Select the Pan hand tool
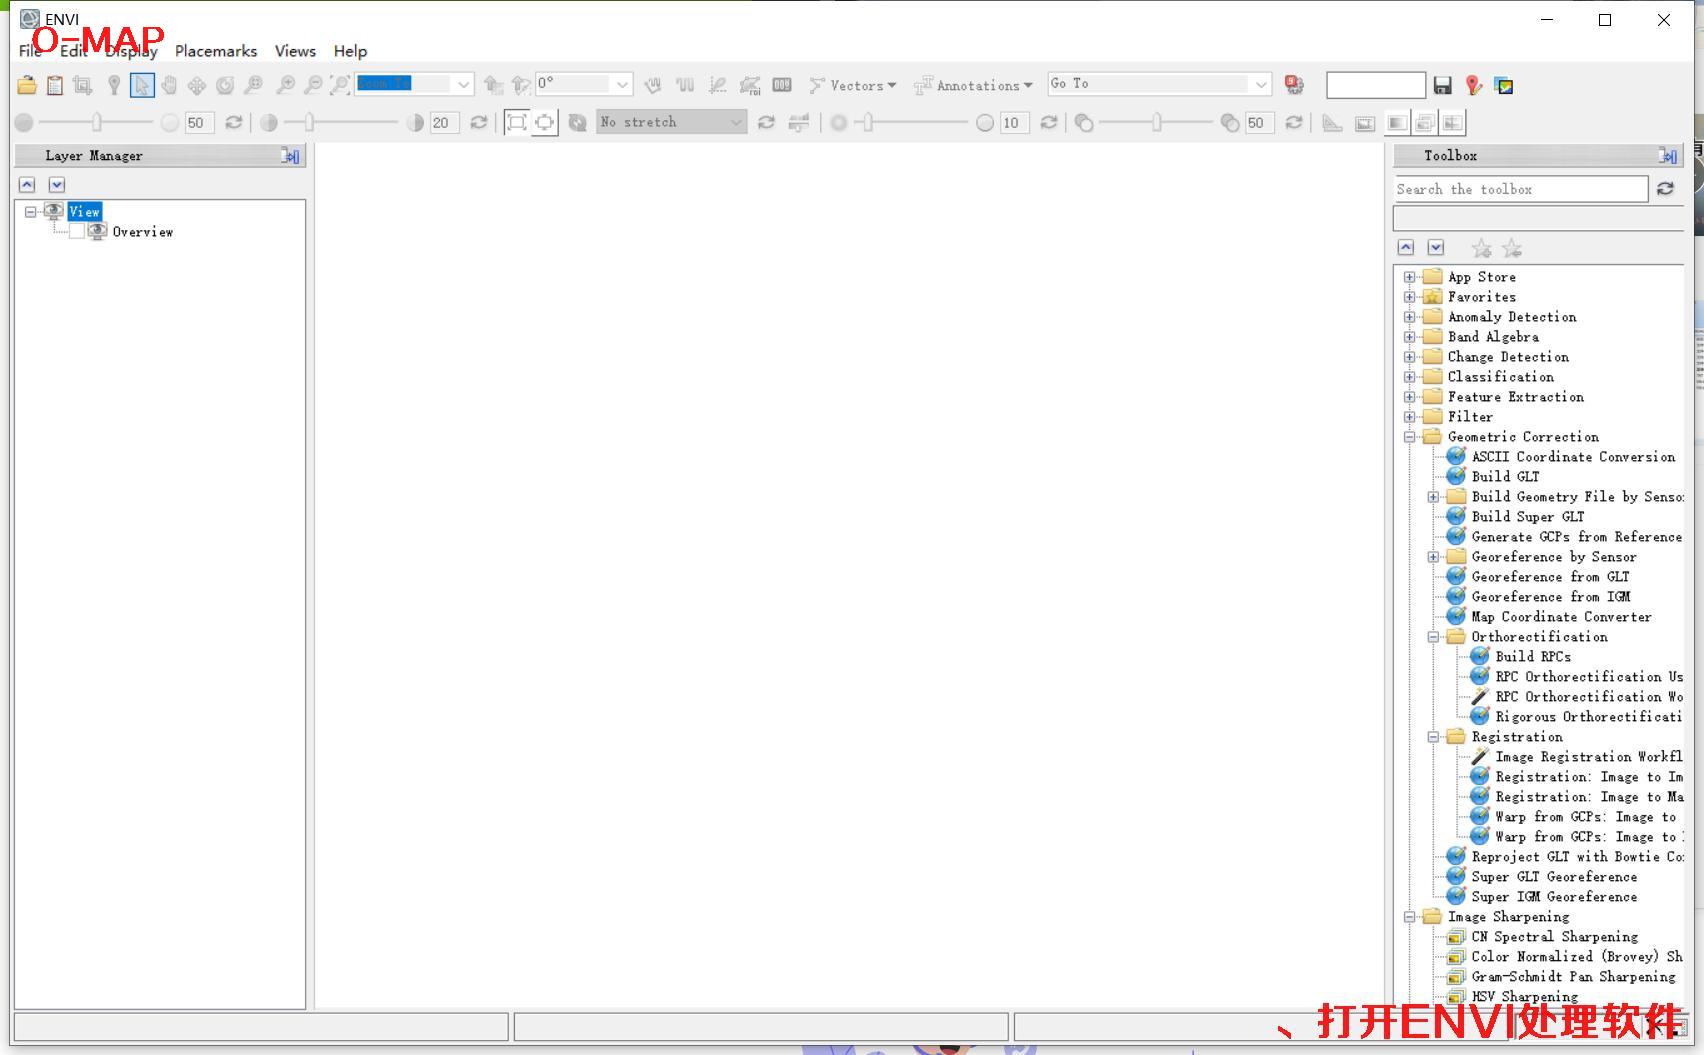 [169, 86]
